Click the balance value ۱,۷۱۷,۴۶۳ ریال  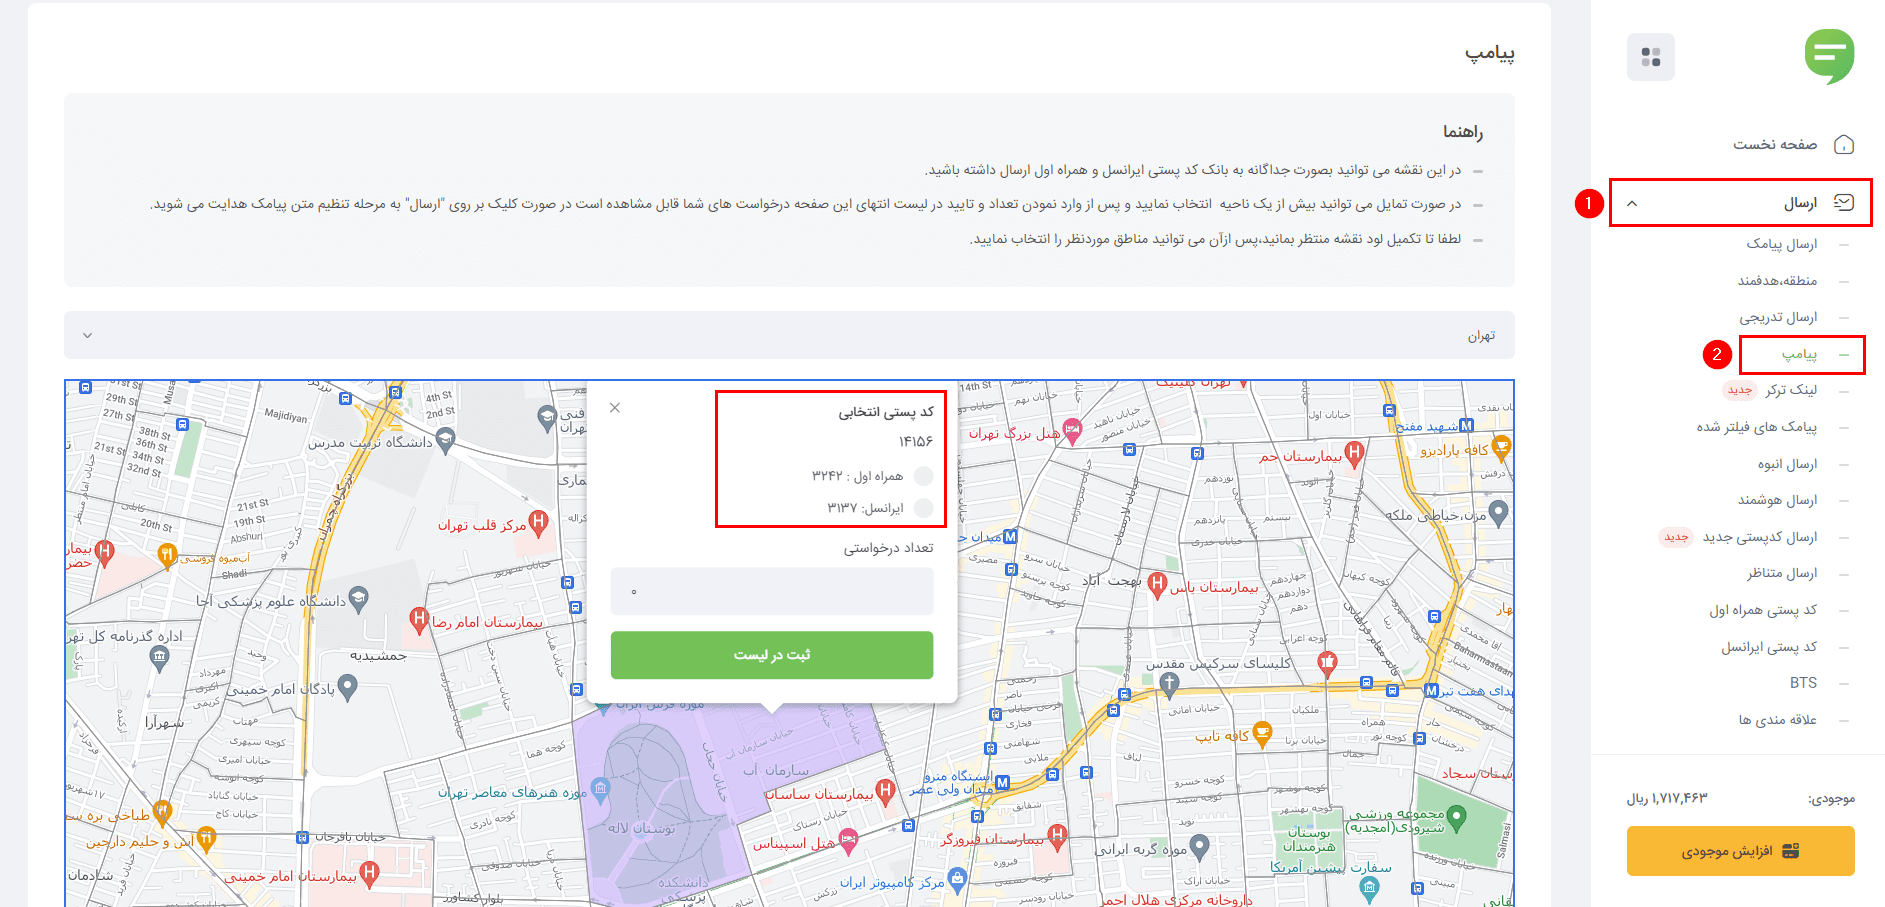[x=1667, y=798]
